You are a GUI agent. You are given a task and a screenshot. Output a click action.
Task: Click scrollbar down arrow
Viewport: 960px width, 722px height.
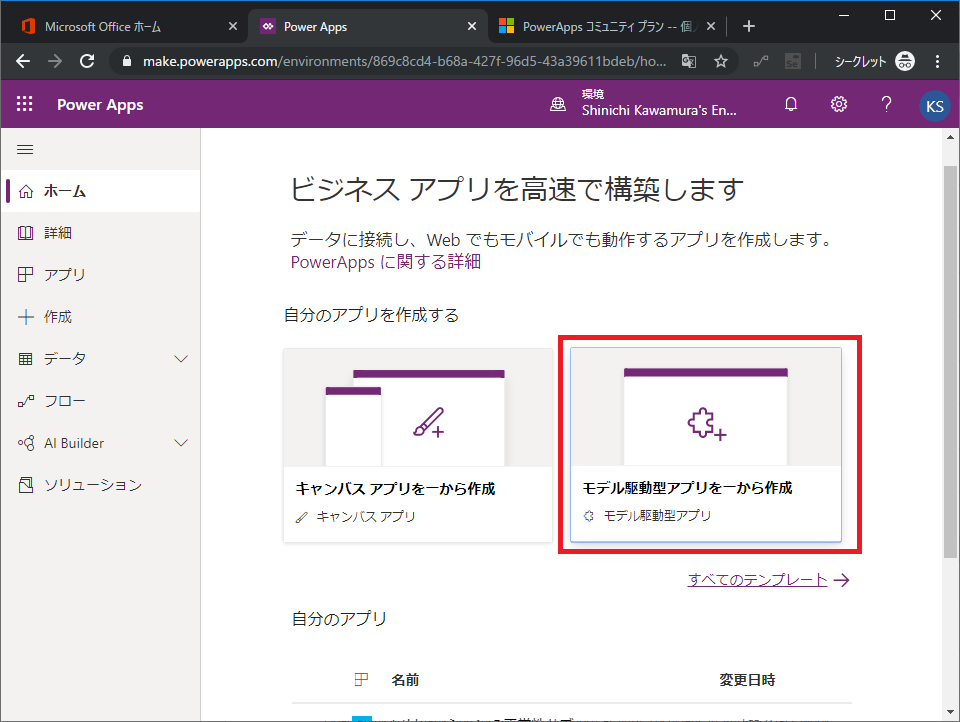pyautogui.click(x=950, y=712)
